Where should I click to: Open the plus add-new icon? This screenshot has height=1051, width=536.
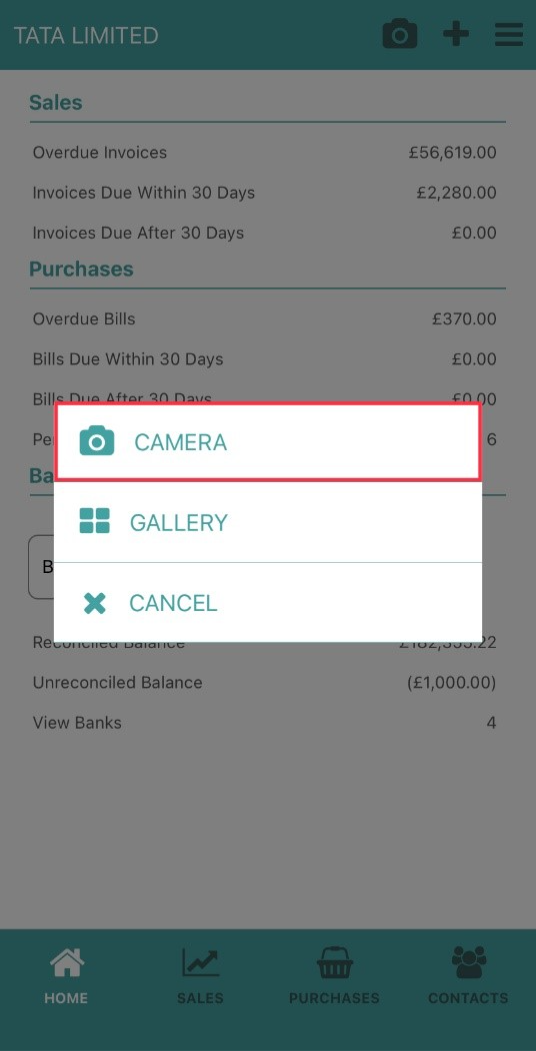pyautogui.click(x=456, y=34)
